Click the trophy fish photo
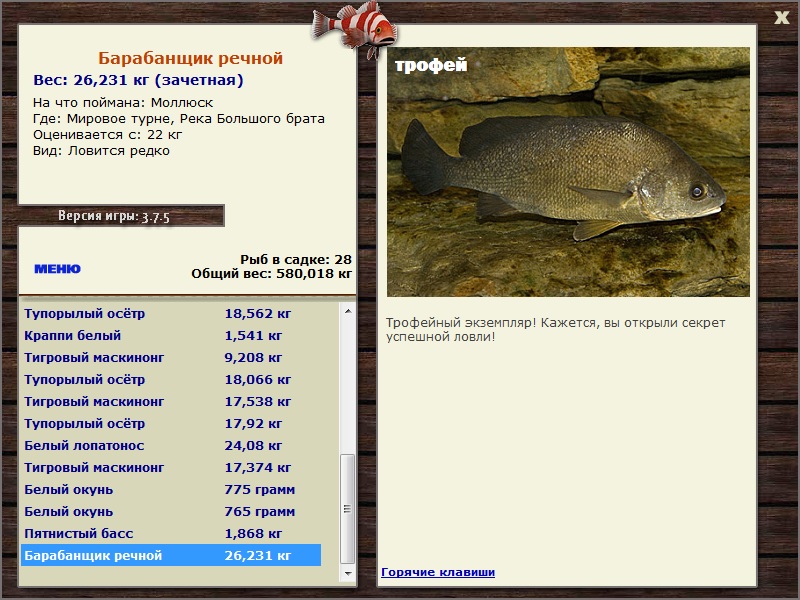800x600 pixels. point(568,172)
